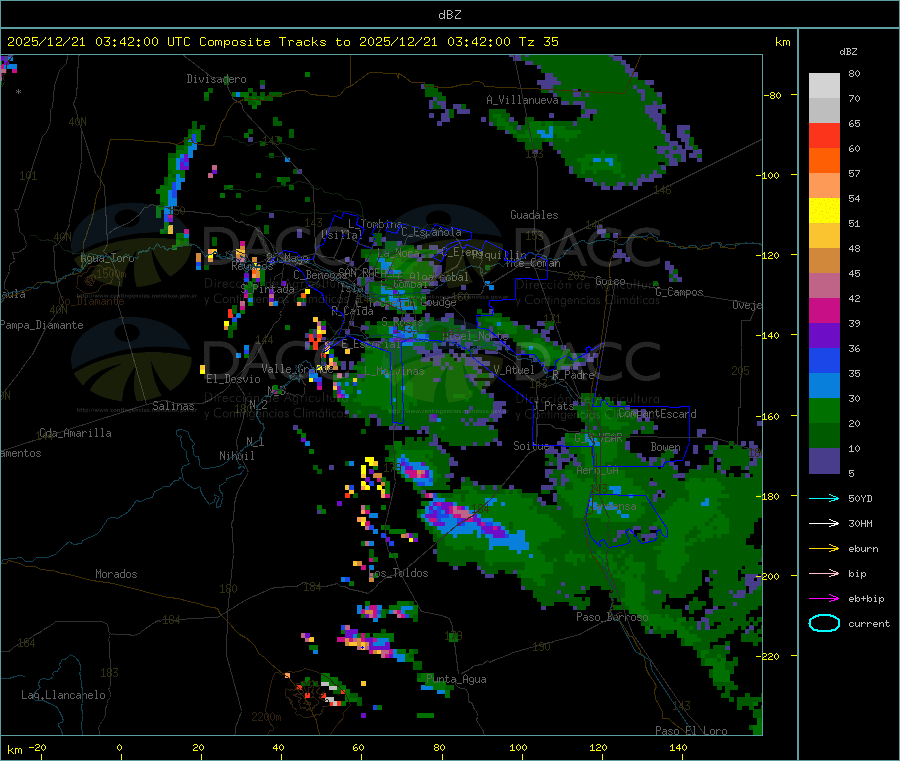Click the 'Valle_Grande' map label

(x=297, y=369)
